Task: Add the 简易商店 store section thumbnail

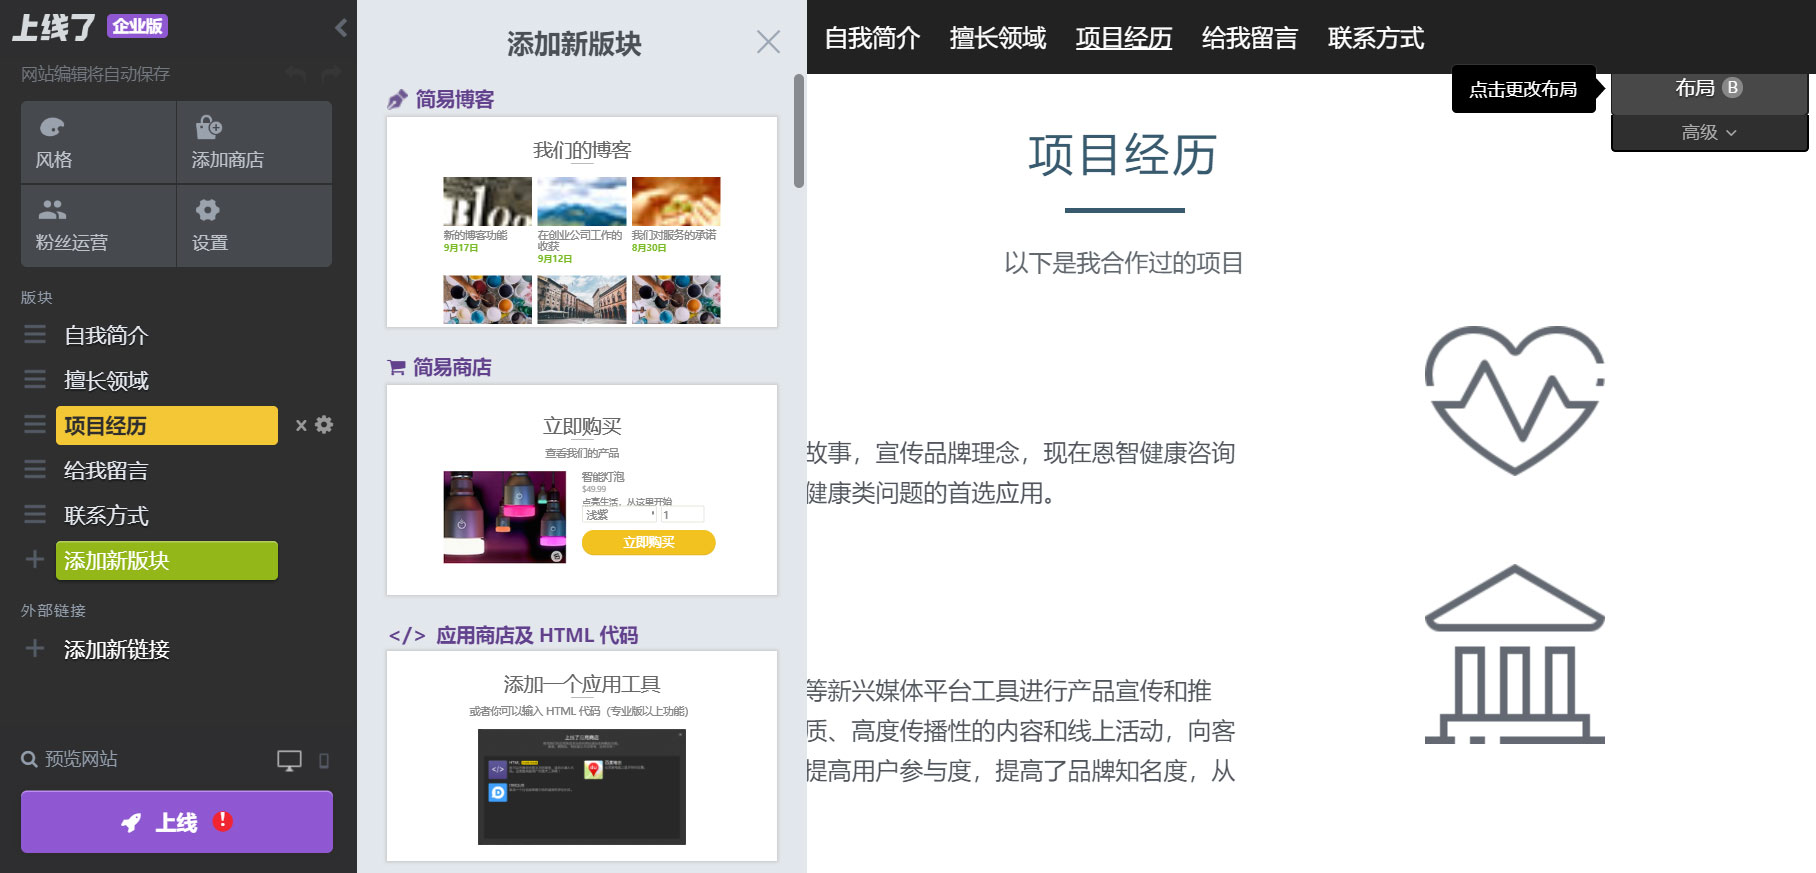Action: [582, 490]
